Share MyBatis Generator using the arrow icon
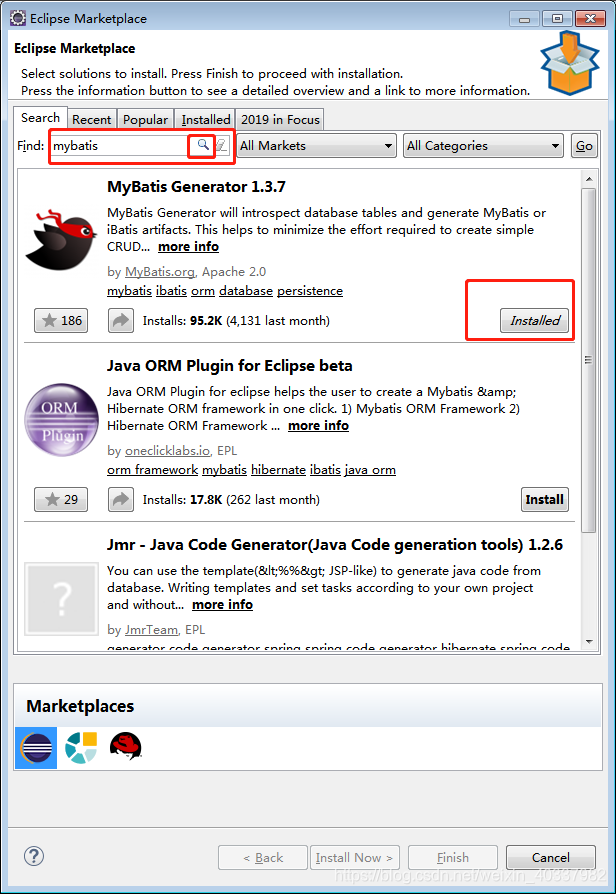 121,320
